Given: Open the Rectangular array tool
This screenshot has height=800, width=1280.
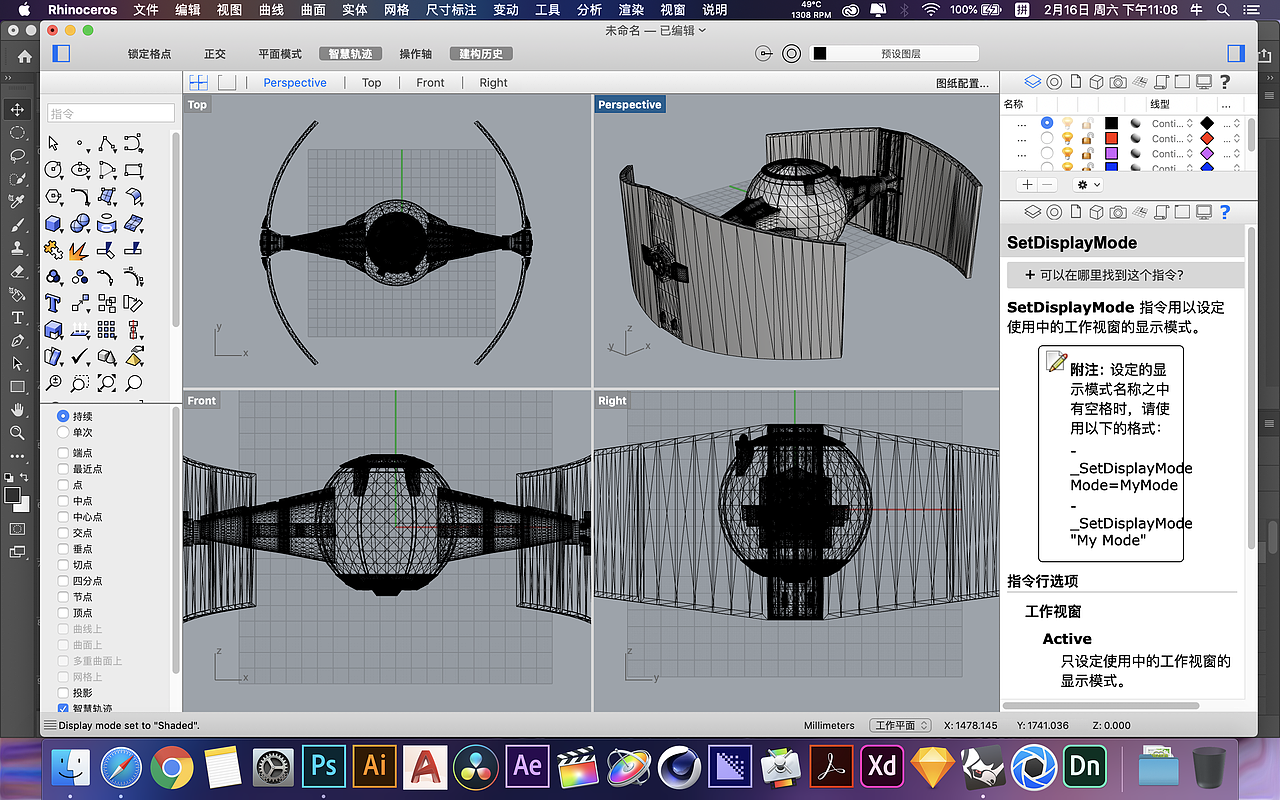Looking at the screenshot, I should tap(107, 328).
